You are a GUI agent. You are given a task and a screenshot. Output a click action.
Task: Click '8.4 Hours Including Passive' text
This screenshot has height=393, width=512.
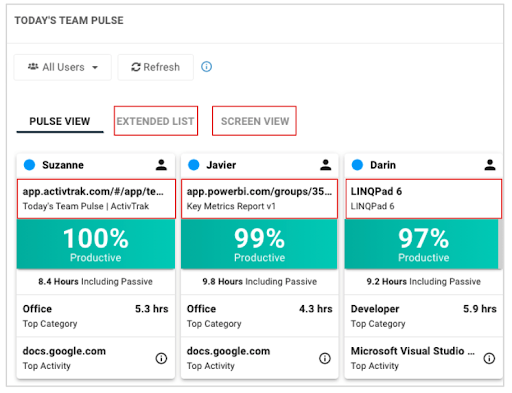(95, 282)
